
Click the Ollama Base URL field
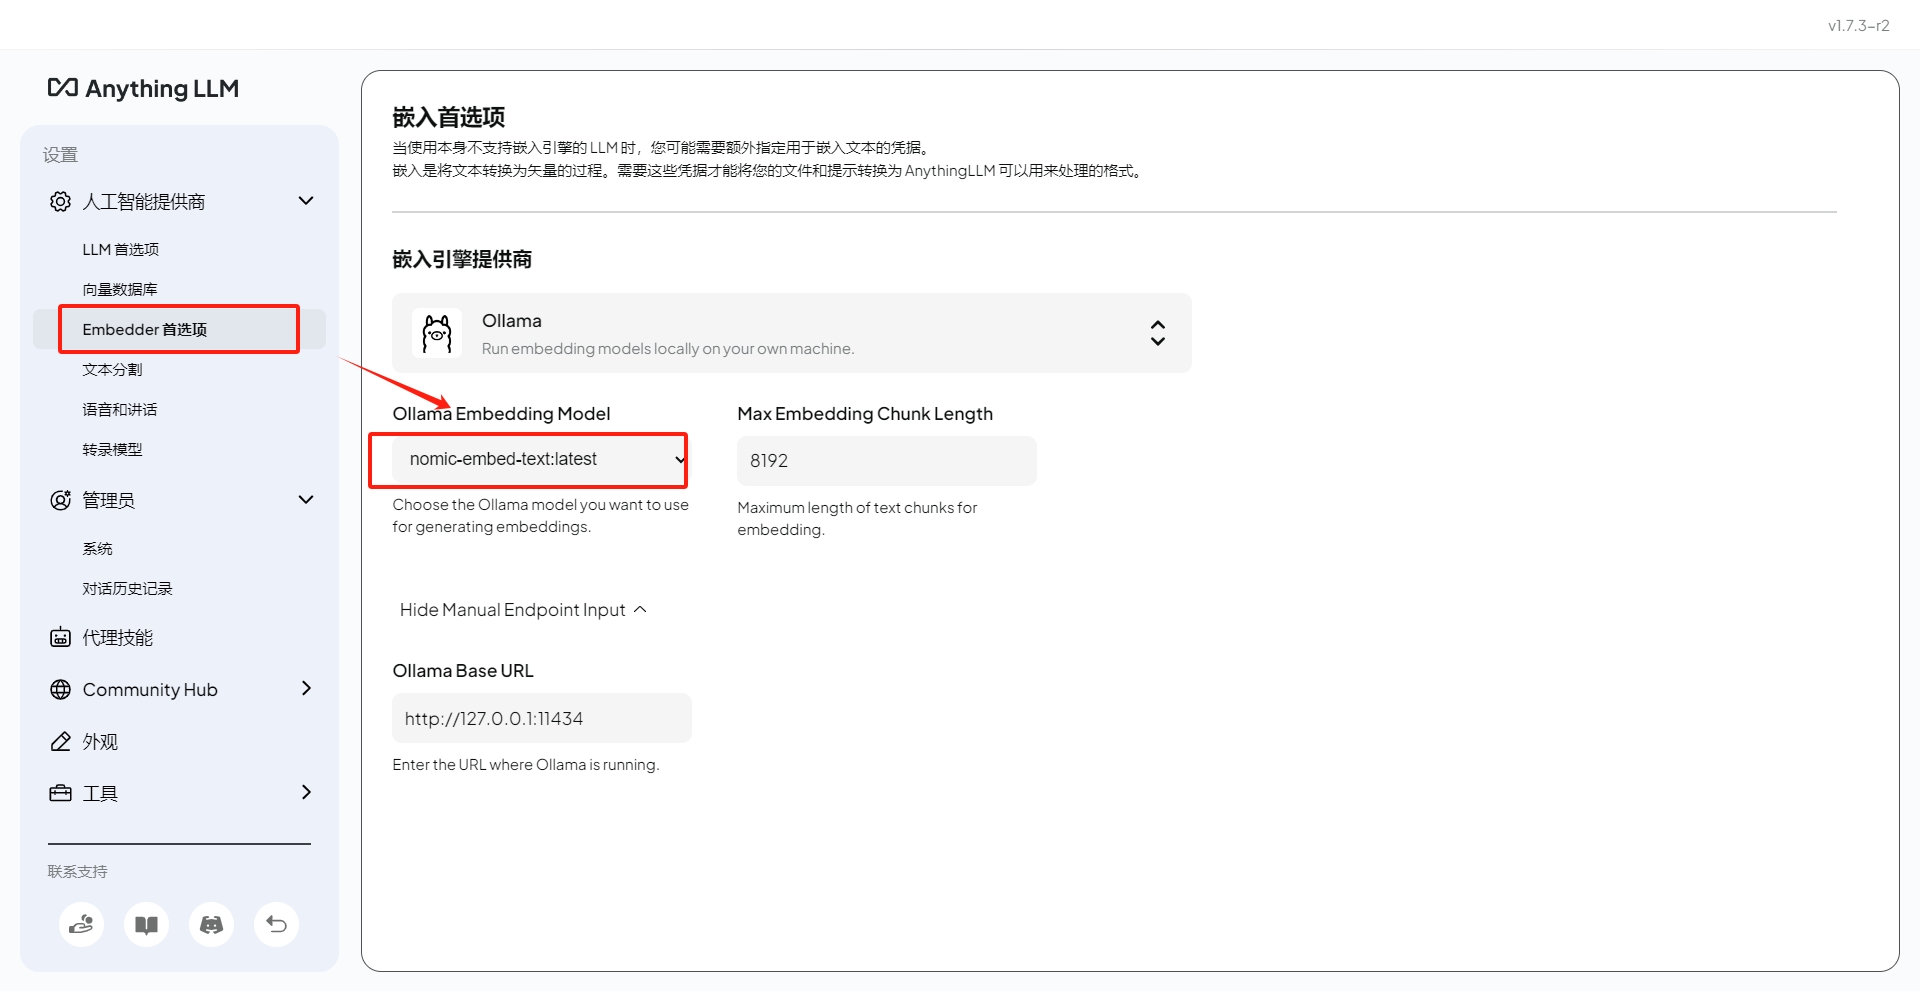pos(542,718)
